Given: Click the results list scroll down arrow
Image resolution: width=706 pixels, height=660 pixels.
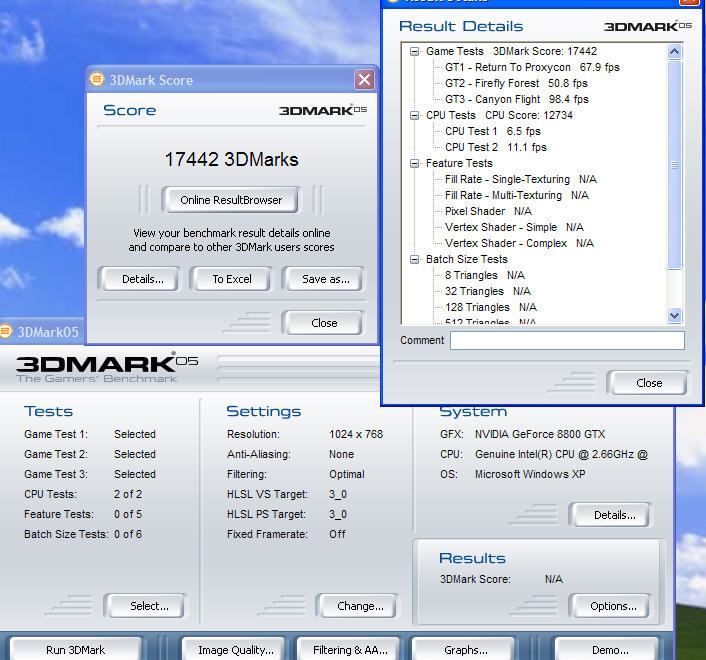Looking at the screenshot, I should click(x=674, y=315).
